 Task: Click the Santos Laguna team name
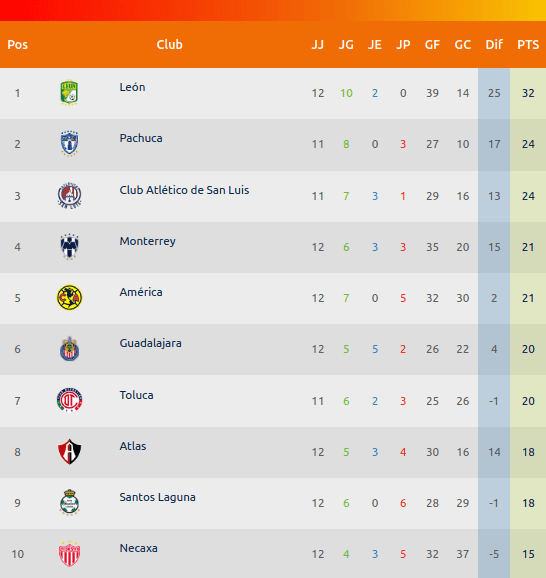[157, 497]
